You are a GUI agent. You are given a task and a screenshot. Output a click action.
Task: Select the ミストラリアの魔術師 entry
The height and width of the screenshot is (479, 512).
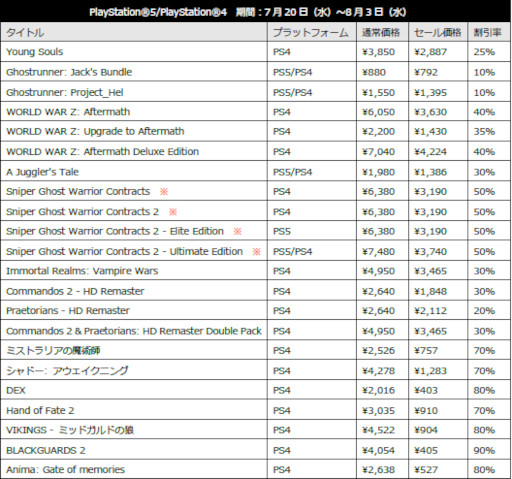click(x=53, y=351)
